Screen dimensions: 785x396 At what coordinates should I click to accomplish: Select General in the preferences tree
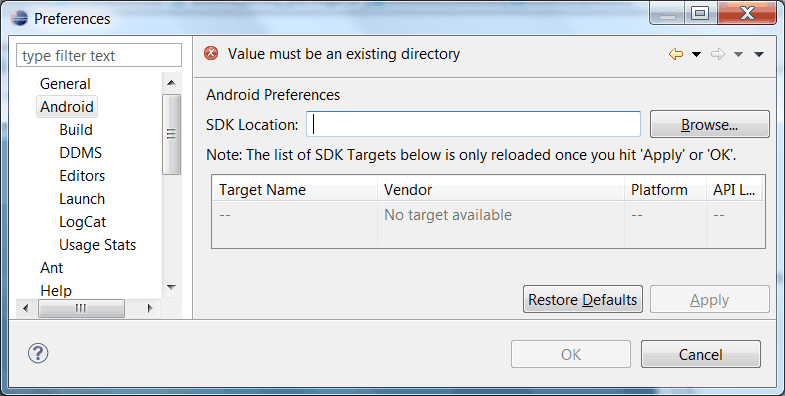click(x=65, y=84)
